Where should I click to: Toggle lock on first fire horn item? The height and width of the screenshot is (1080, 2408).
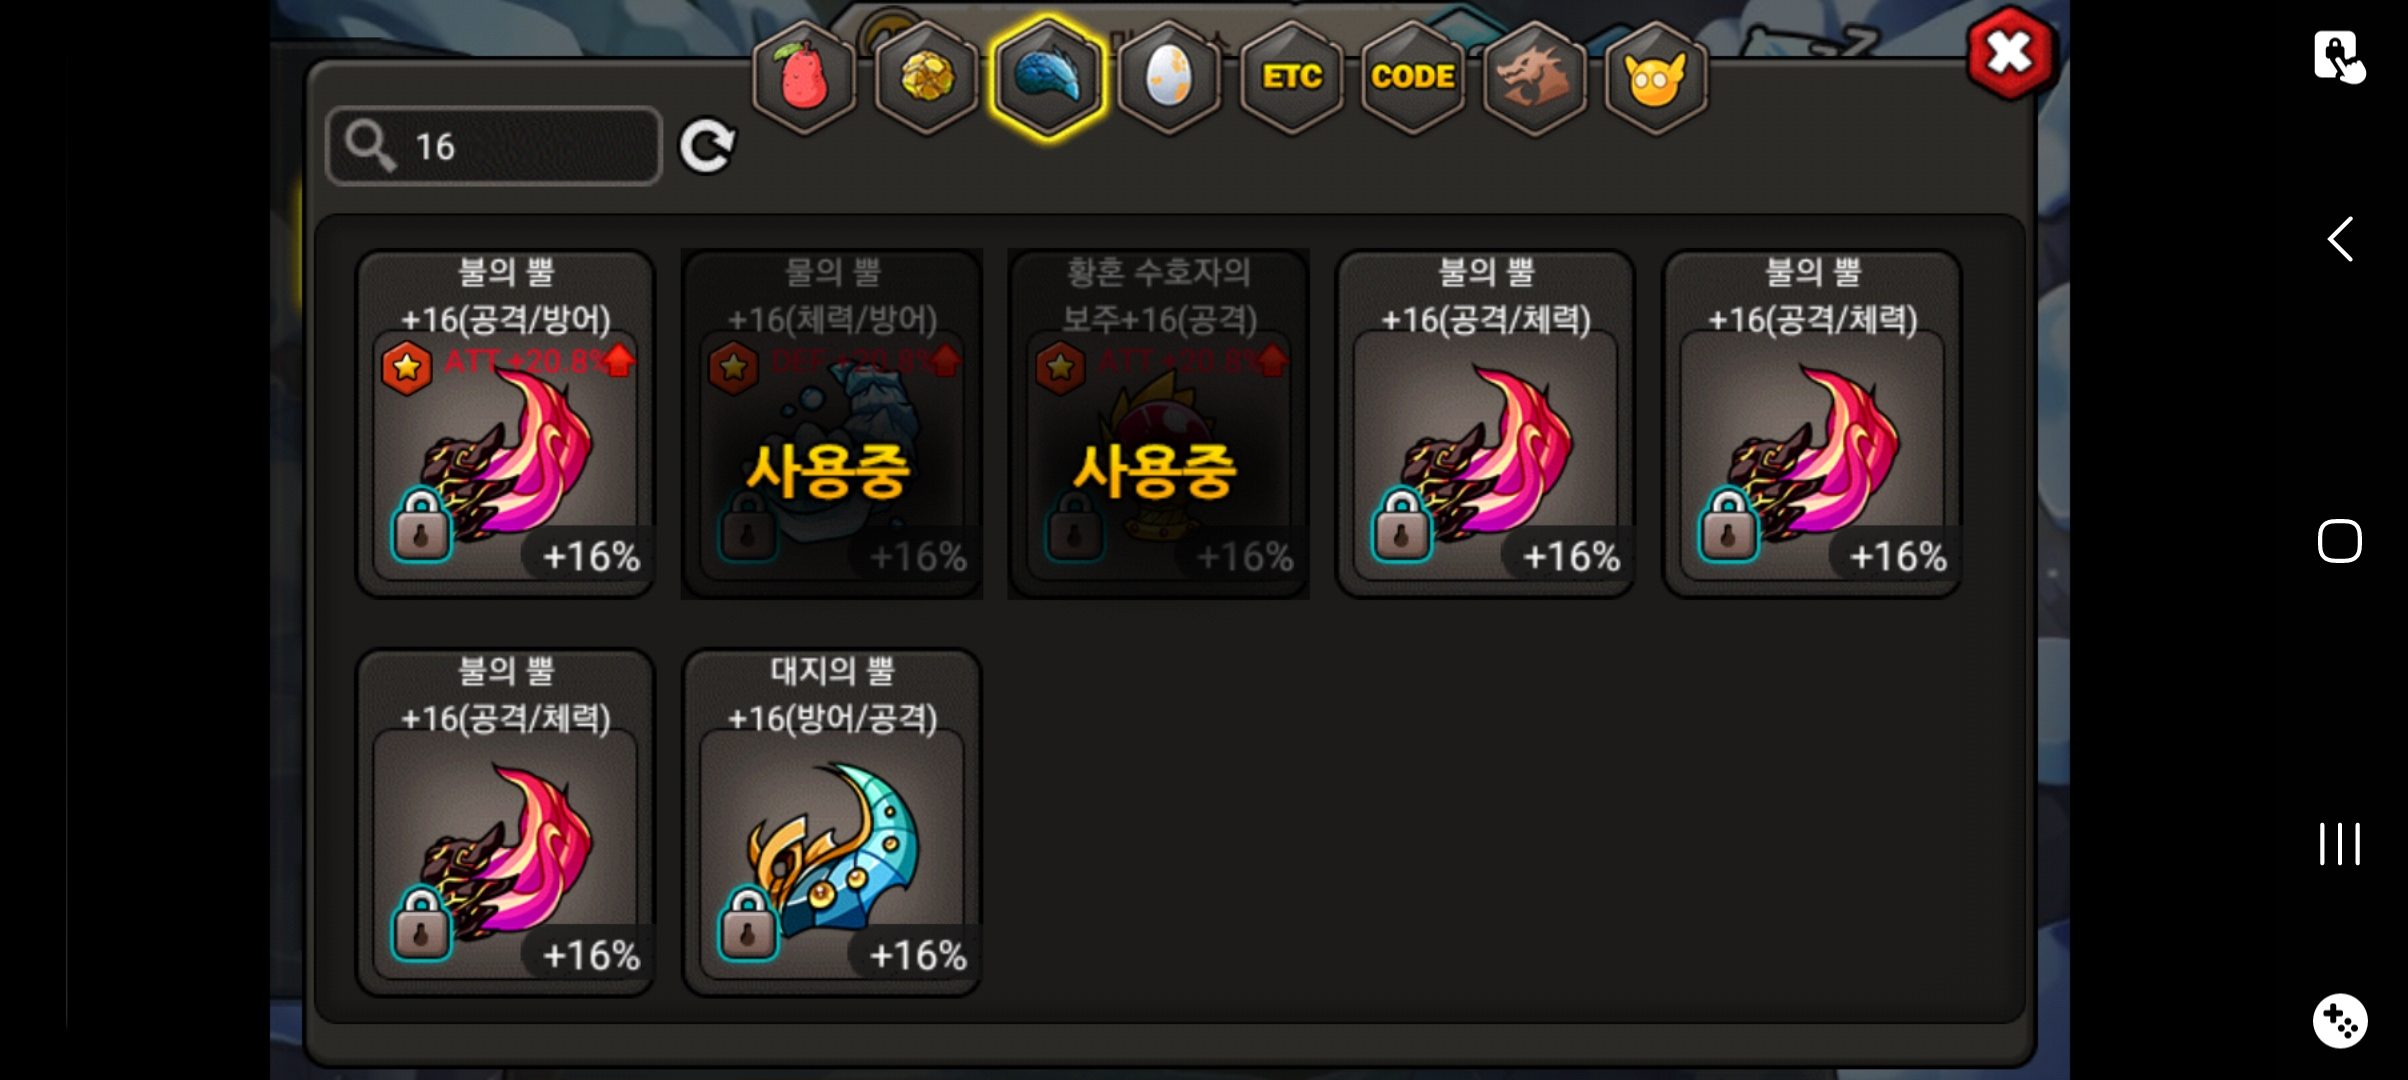click(421, 524)
